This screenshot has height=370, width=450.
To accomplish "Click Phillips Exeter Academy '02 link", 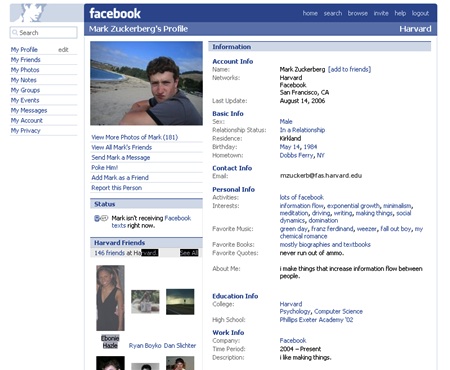I will coord(316,320).
